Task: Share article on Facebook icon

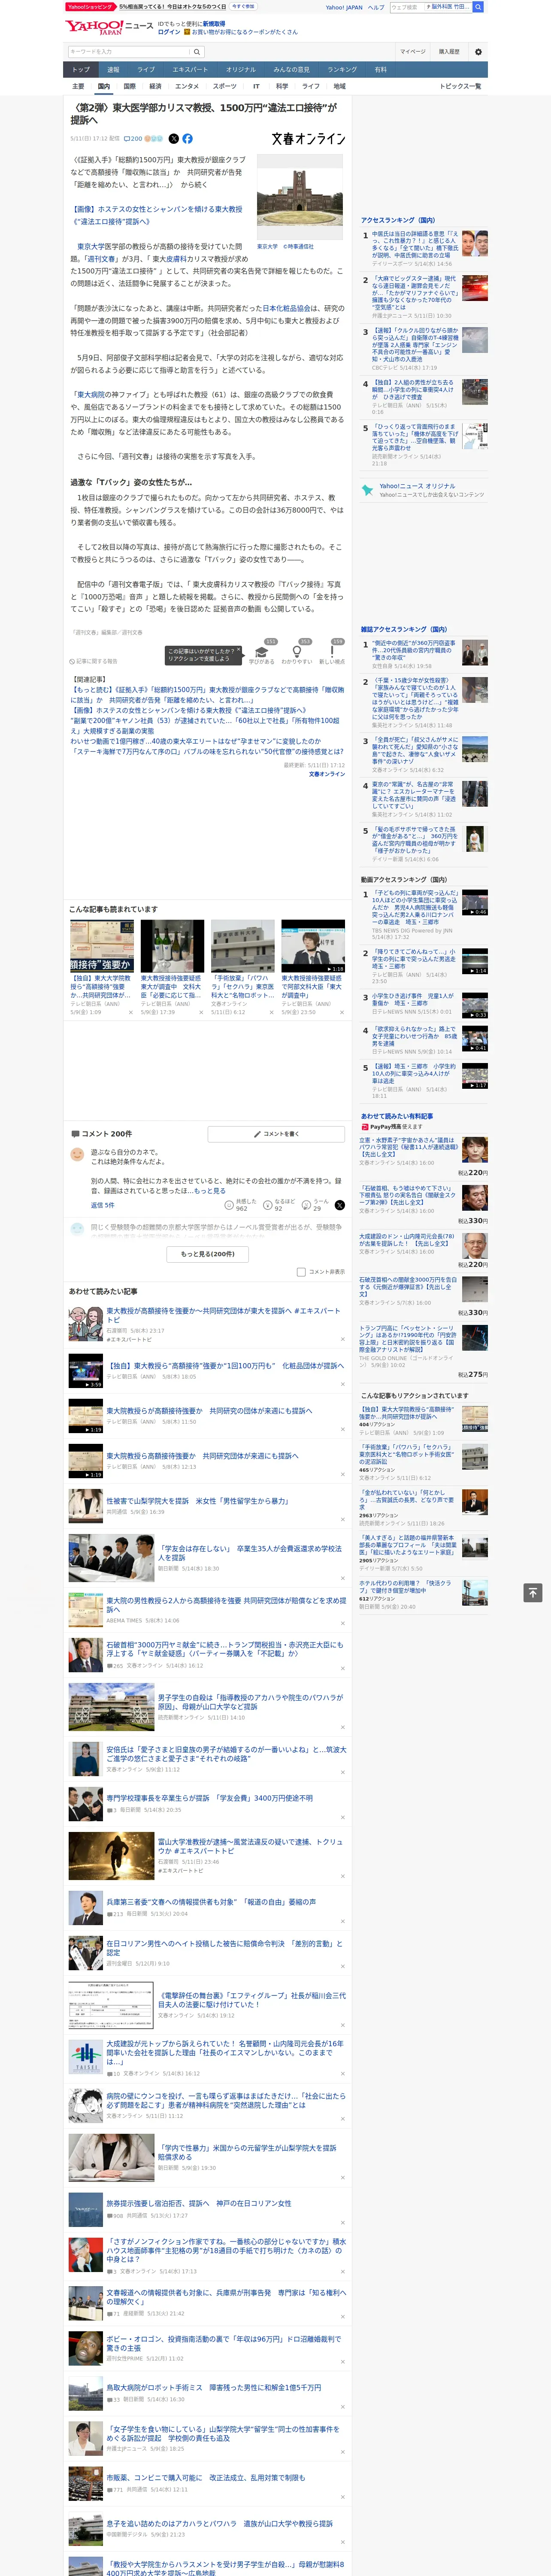Action: 187,139
